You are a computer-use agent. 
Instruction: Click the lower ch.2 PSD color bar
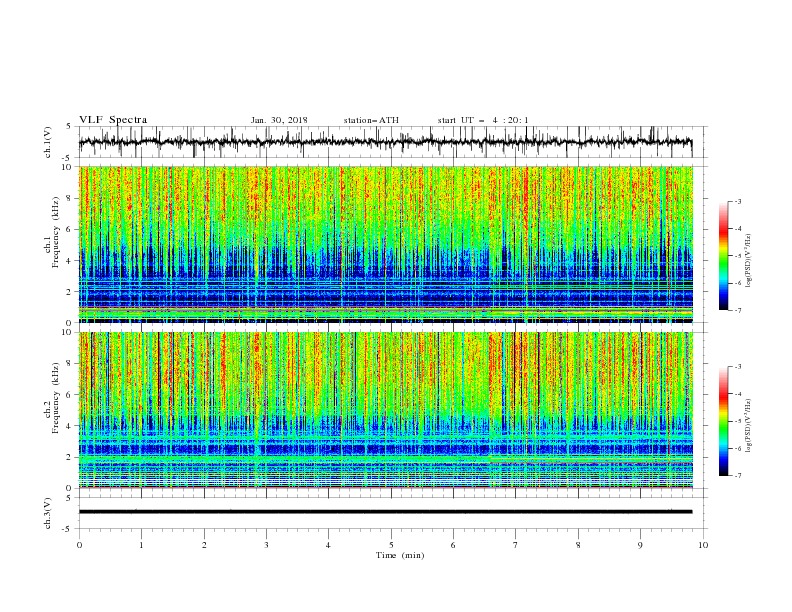click(x=724, y=421)
